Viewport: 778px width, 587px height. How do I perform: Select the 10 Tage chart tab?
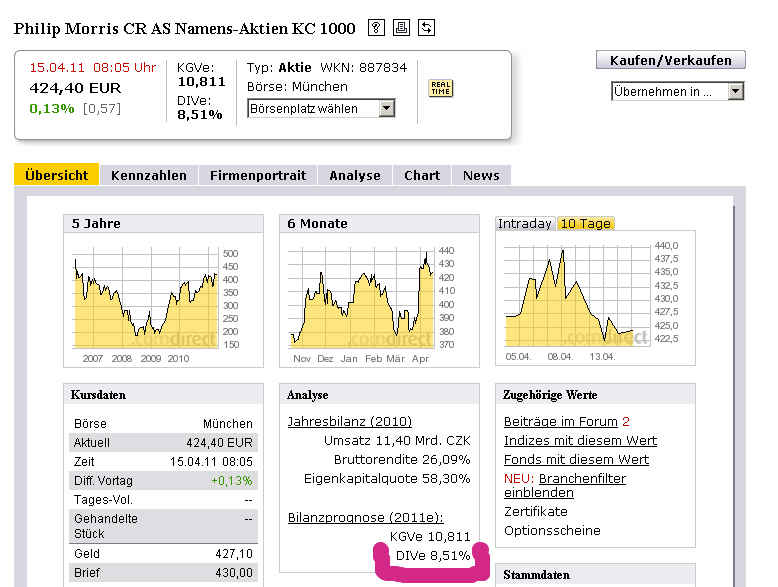coord(585,224)
